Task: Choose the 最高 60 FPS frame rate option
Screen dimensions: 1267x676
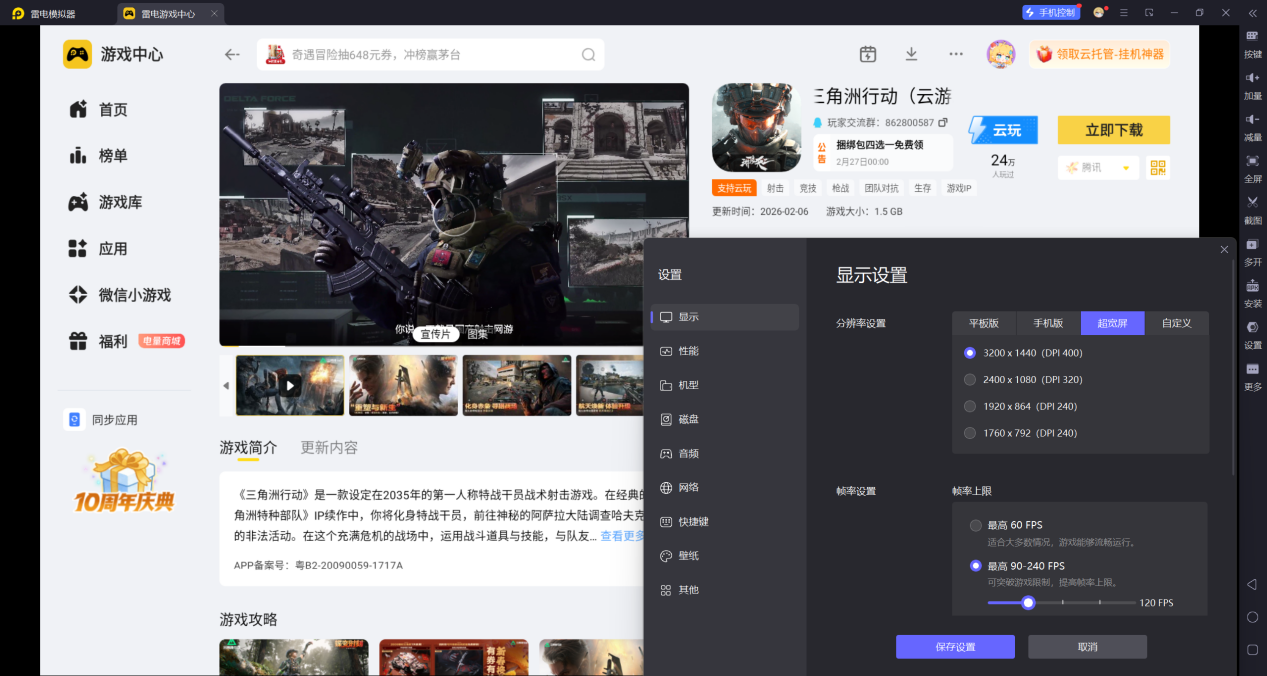Action: (x=975, y=526)
